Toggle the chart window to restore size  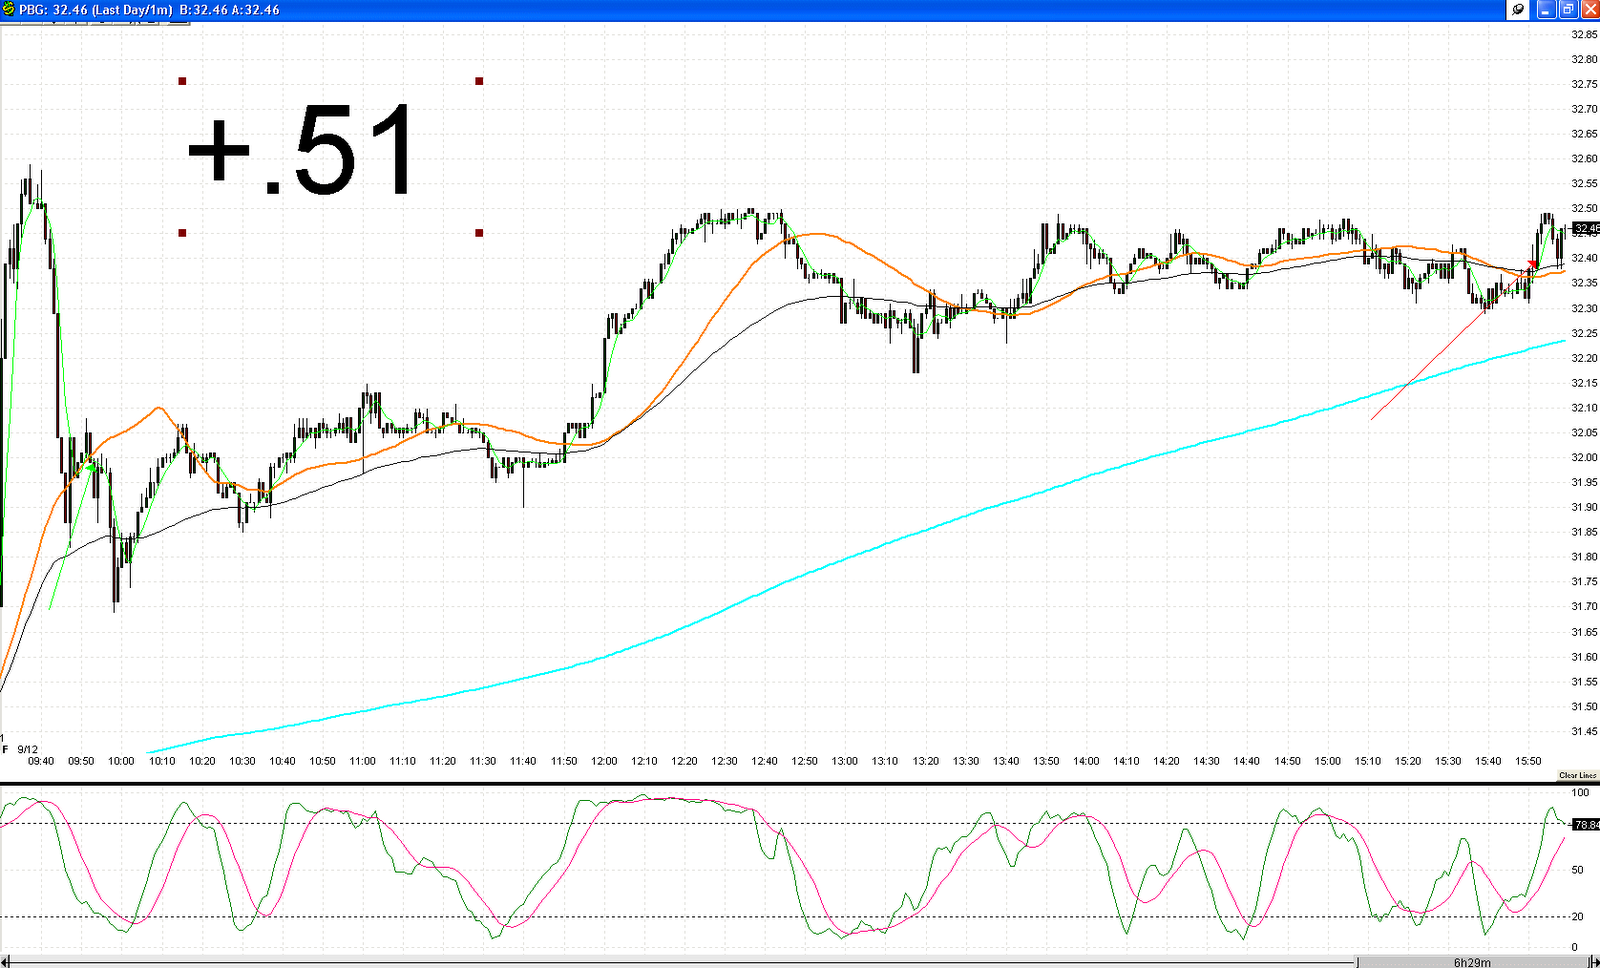click(1568, 9)
